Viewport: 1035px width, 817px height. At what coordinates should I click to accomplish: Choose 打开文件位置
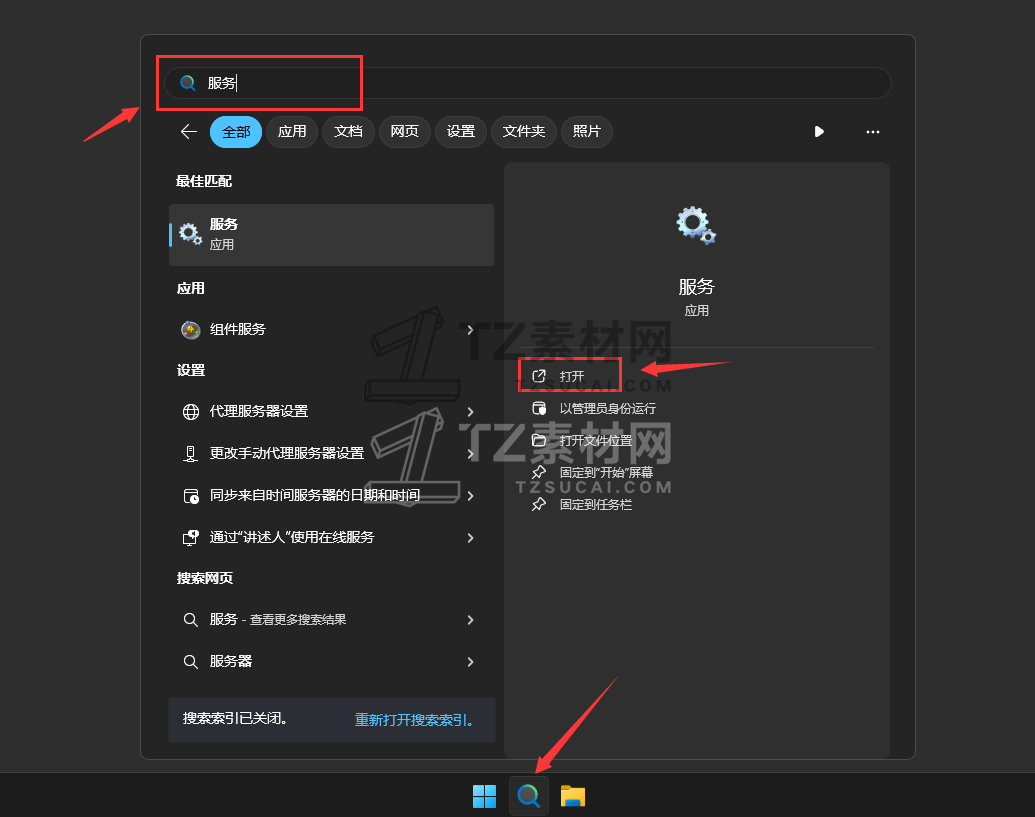(x=595, y=441)
